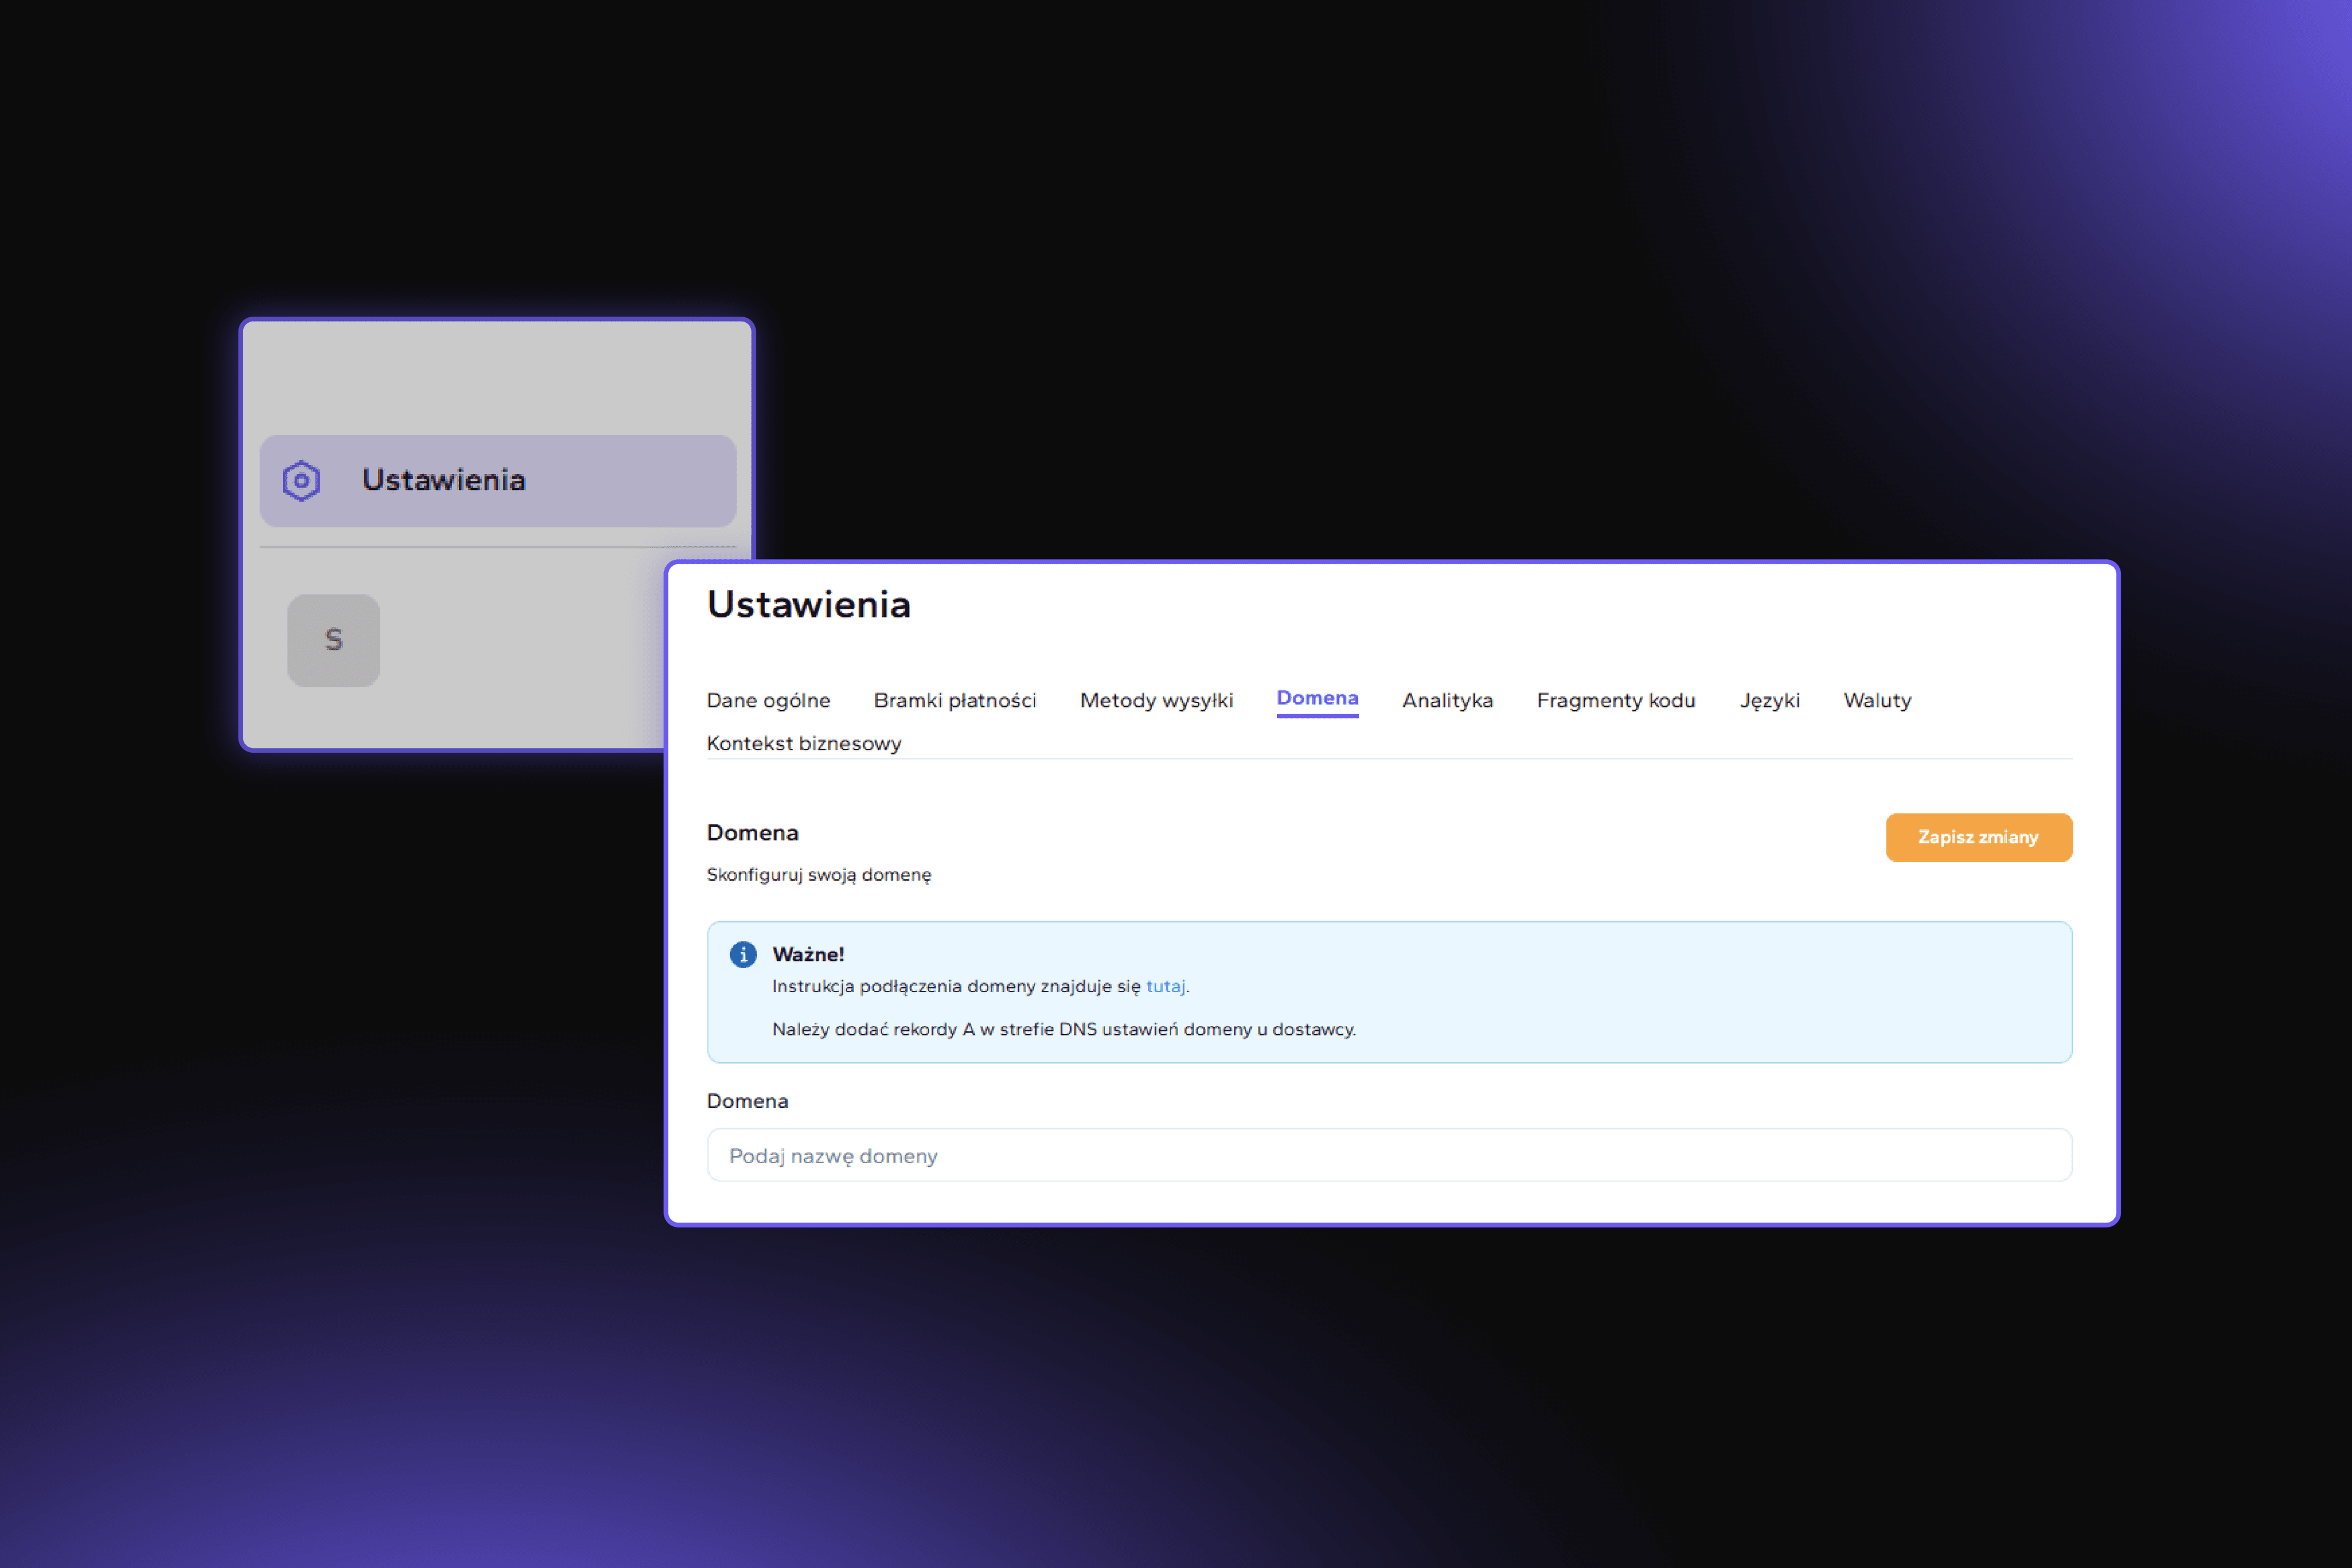Click the Ustawienia page heading

[809, 605]
